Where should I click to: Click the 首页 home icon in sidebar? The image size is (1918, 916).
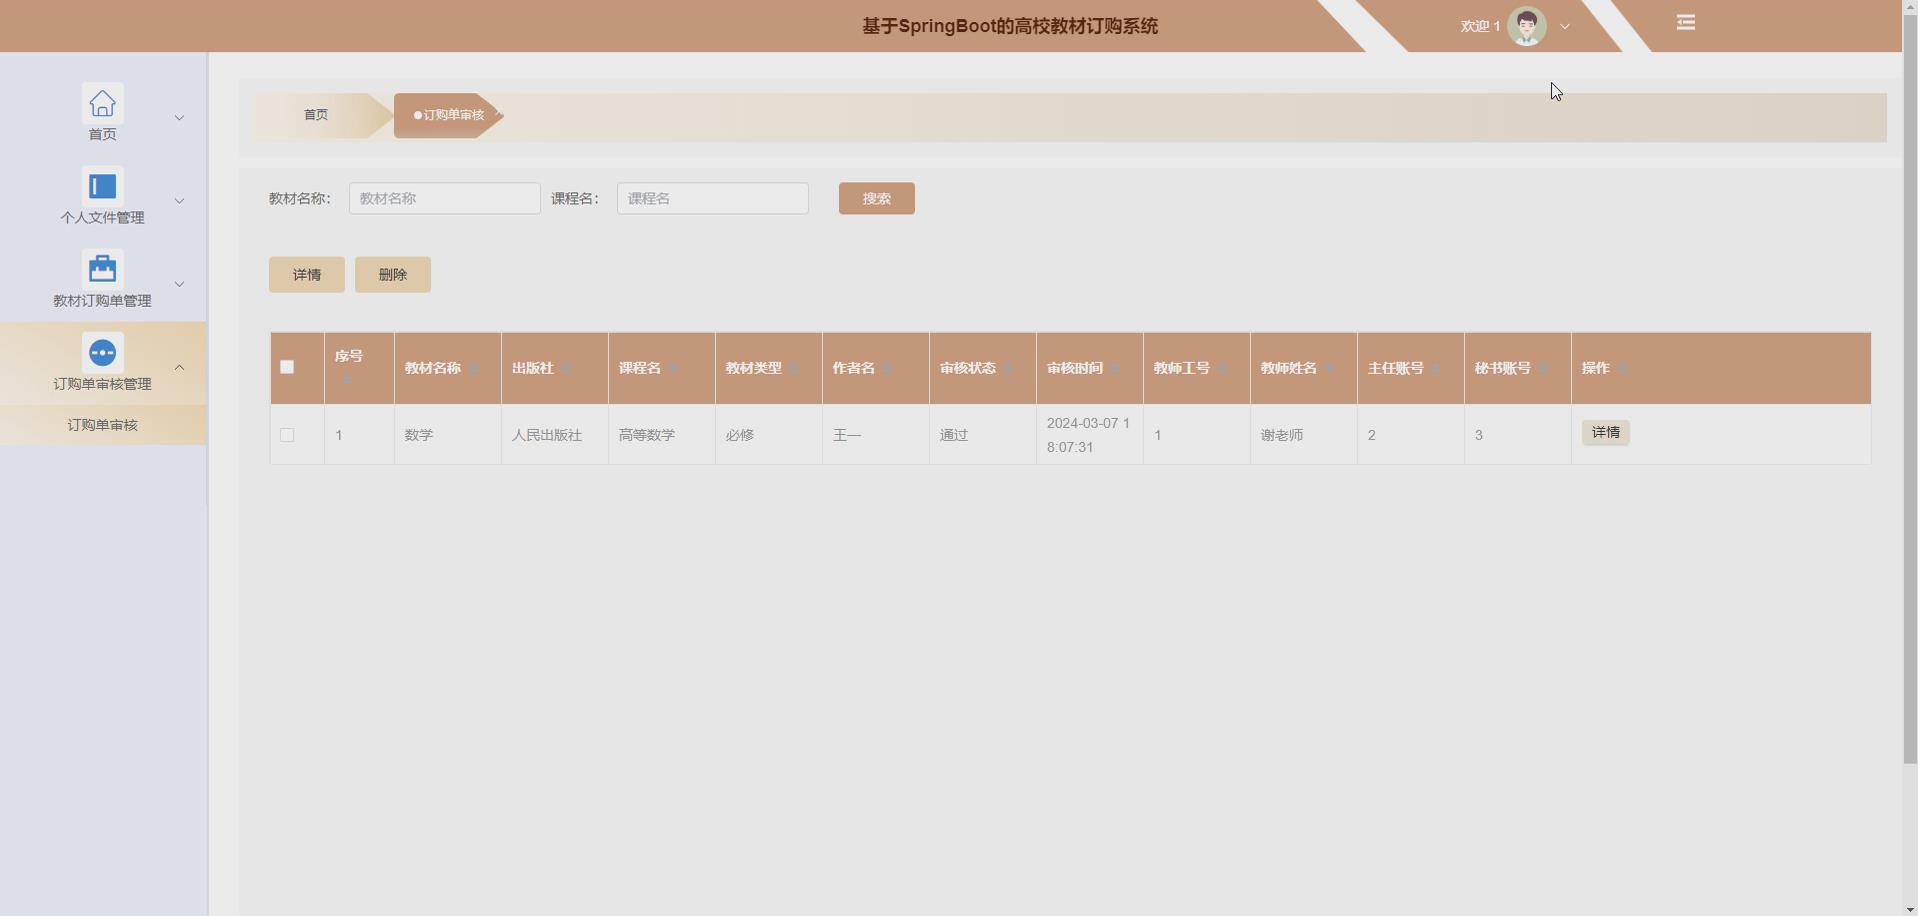102,103
